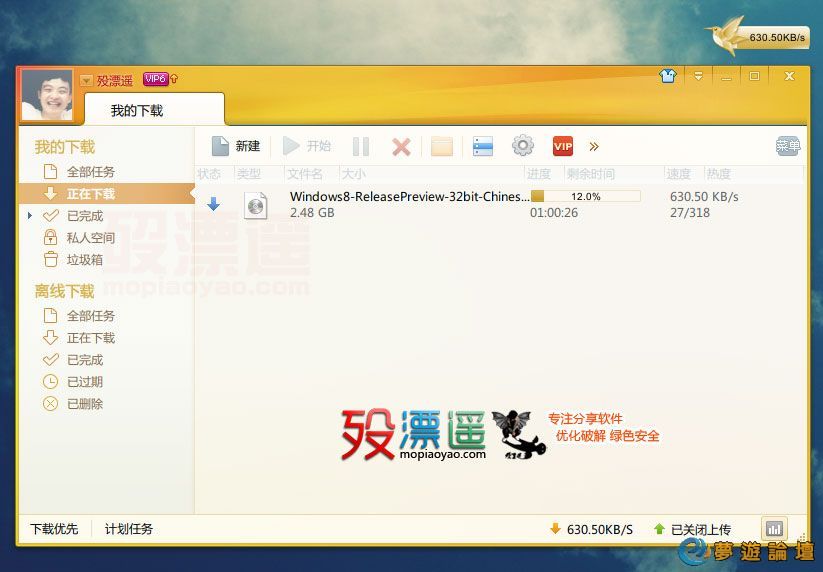The image size is (823, 572).
Task: Select the 我的下载 tab
Action: [154, 110]
